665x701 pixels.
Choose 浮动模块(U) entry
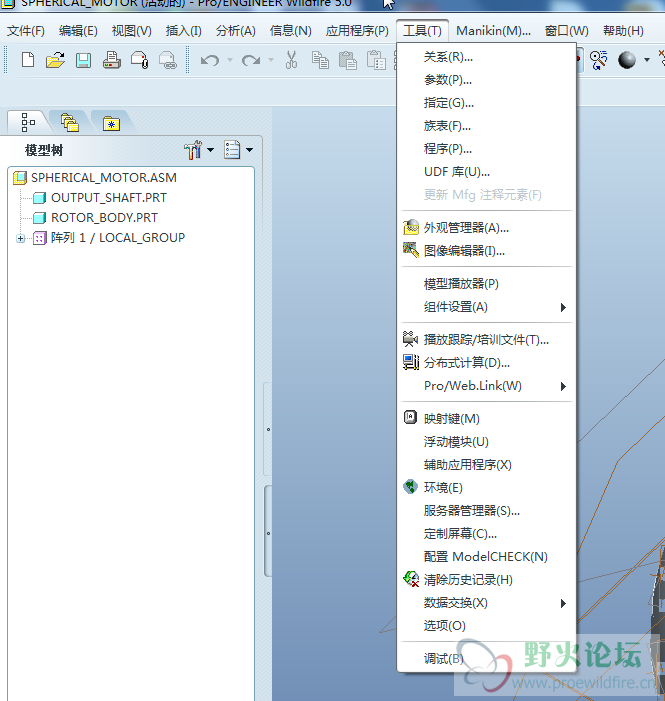coord(487,442)
